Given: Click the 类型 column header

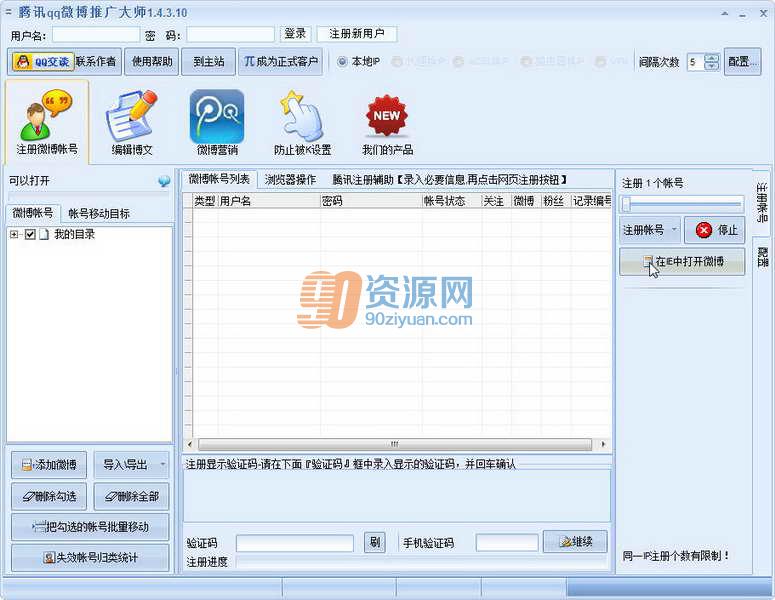Looking at the screenshot, I should tap(205, 201).
